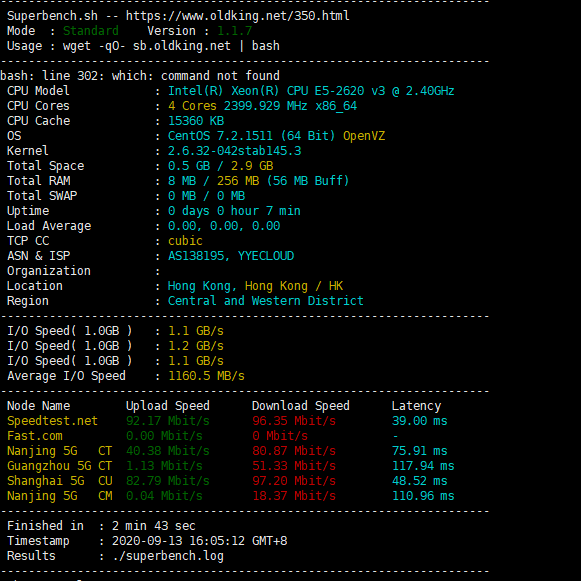Click the Download Speed column header
Screen dimensions: 581x581
point(301,406)
